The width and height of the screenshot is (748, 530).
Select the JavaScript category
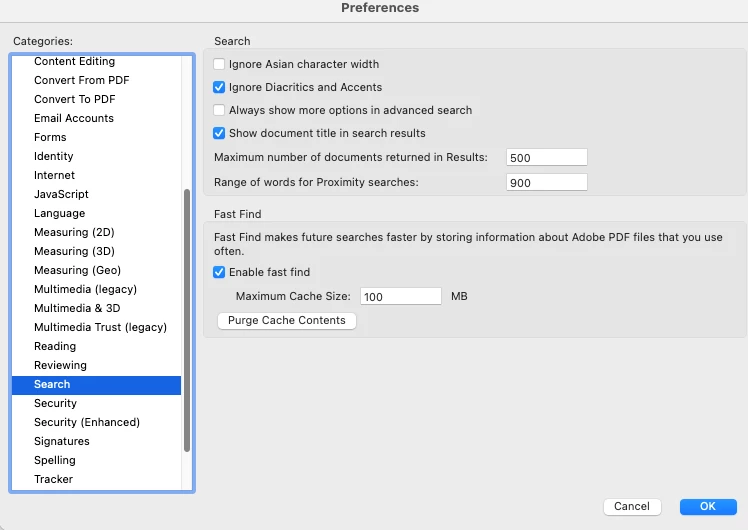tap(61, 195)
